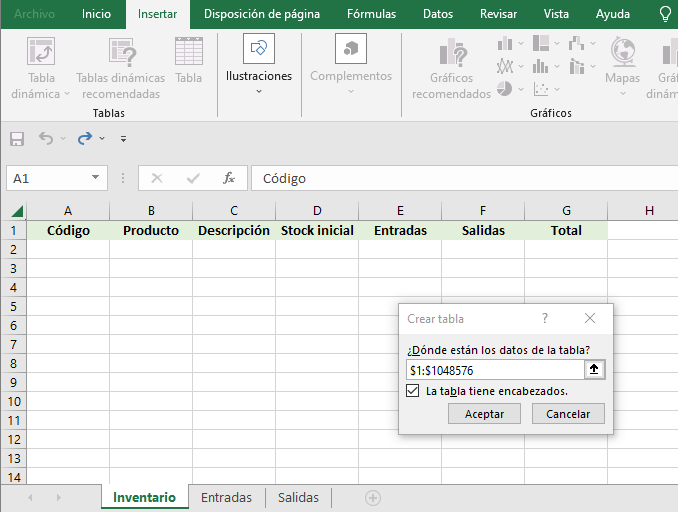Click the new sheet plus button
Image resolution: width=678 pixels, height=512 pixels.
click(x=373, y=498)
